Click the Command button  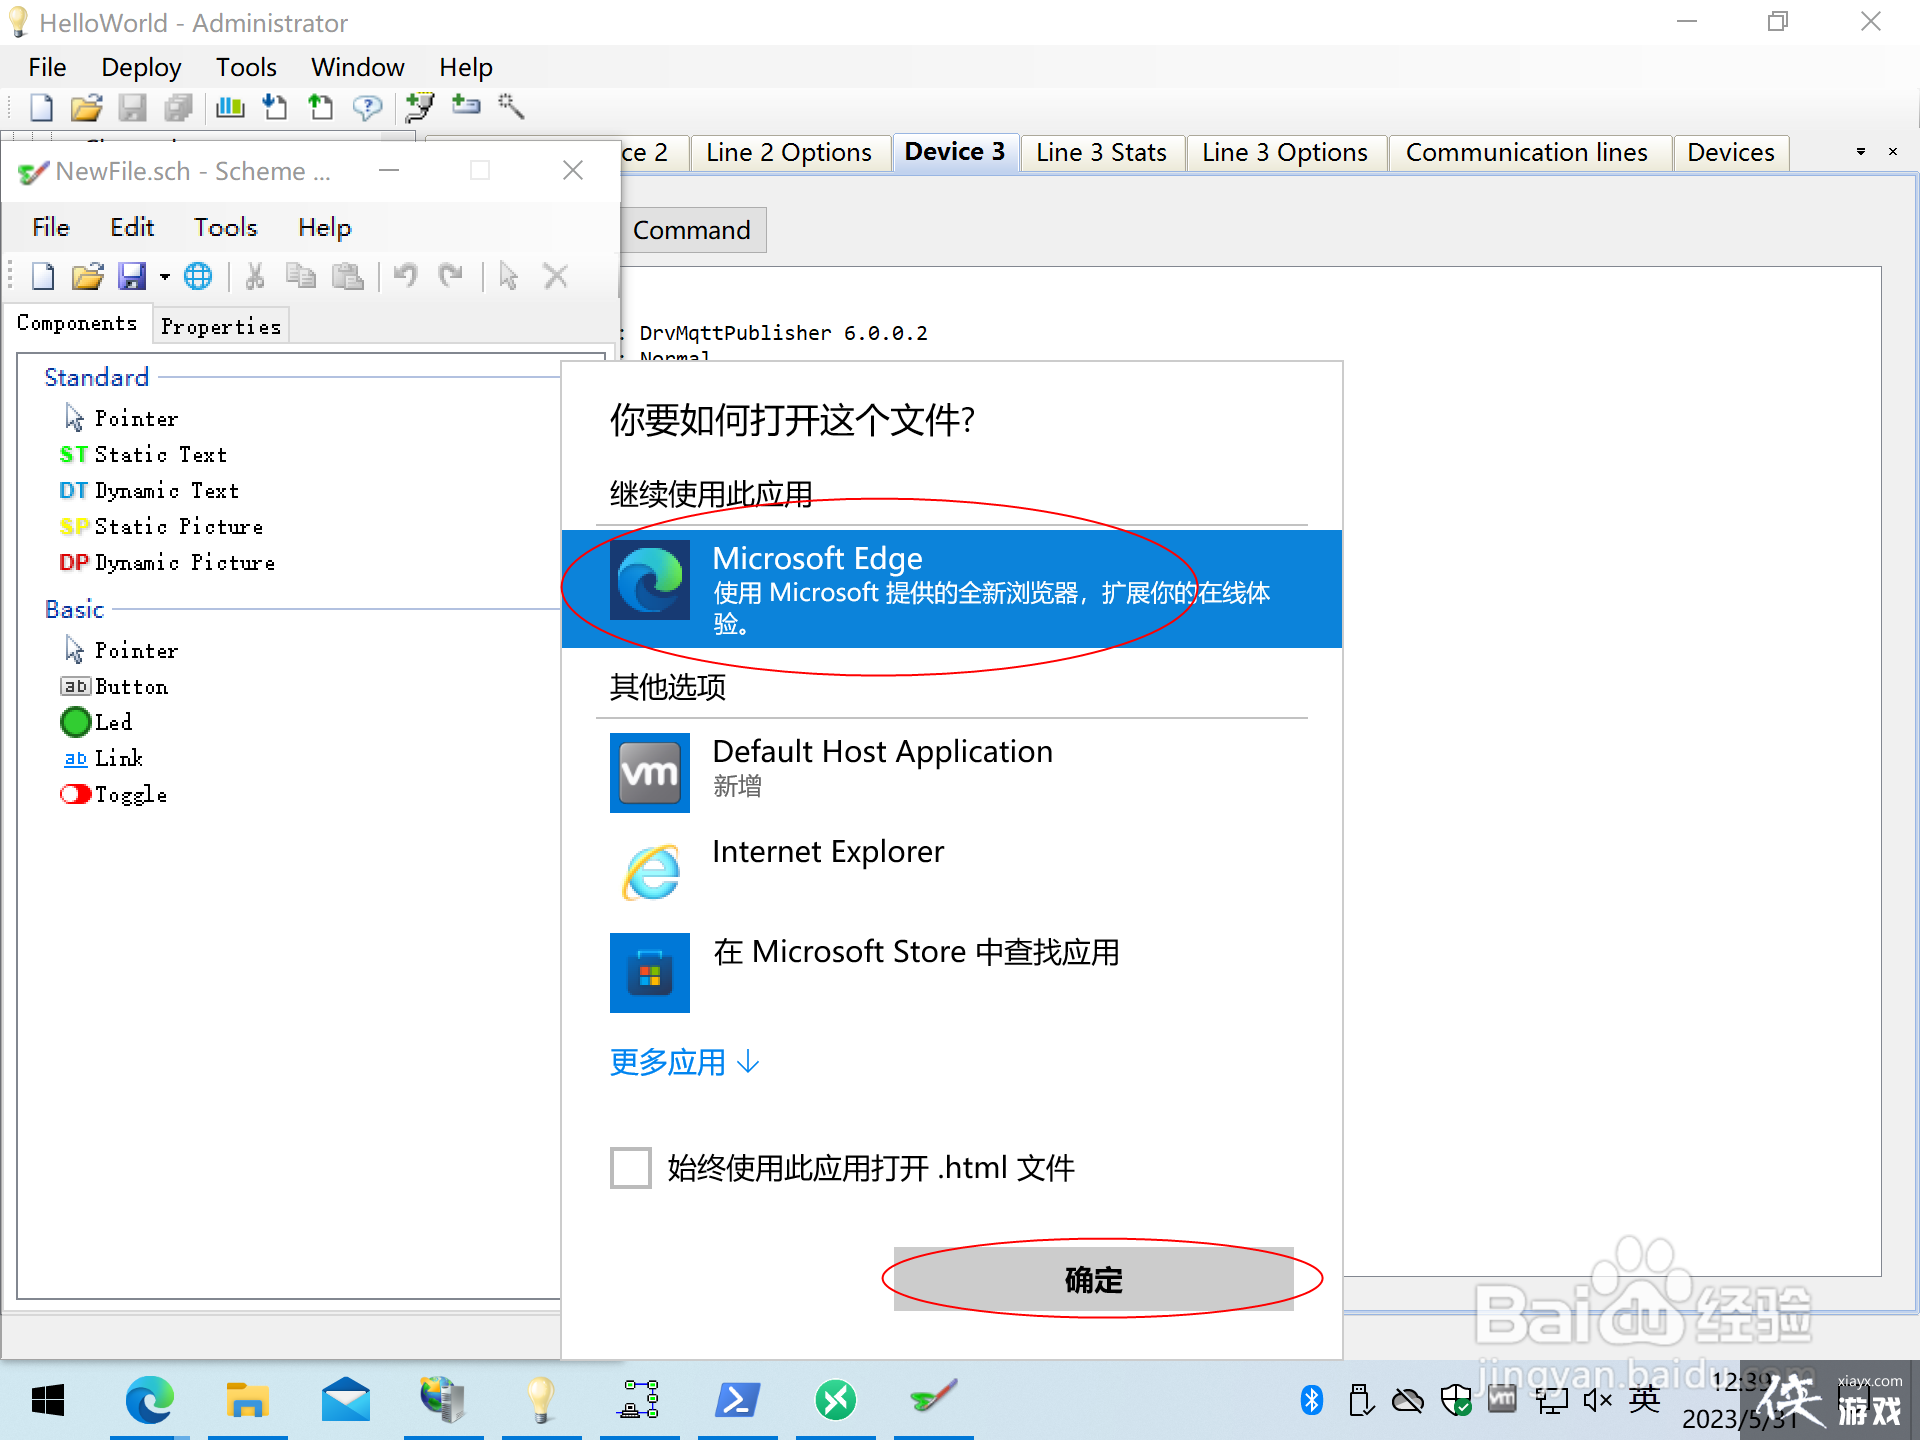(x=692, y=230)
